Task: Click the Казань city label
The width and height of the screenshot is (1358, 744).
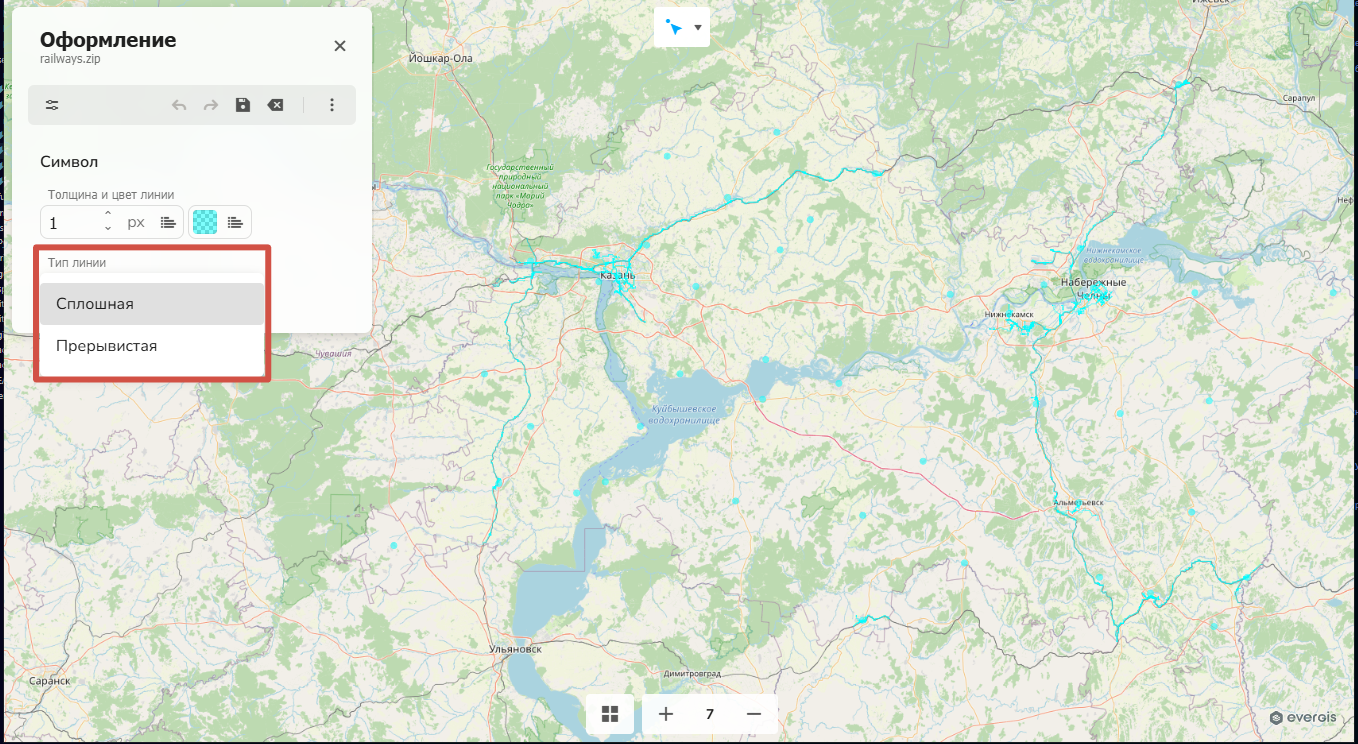Action: coord(618,275)
